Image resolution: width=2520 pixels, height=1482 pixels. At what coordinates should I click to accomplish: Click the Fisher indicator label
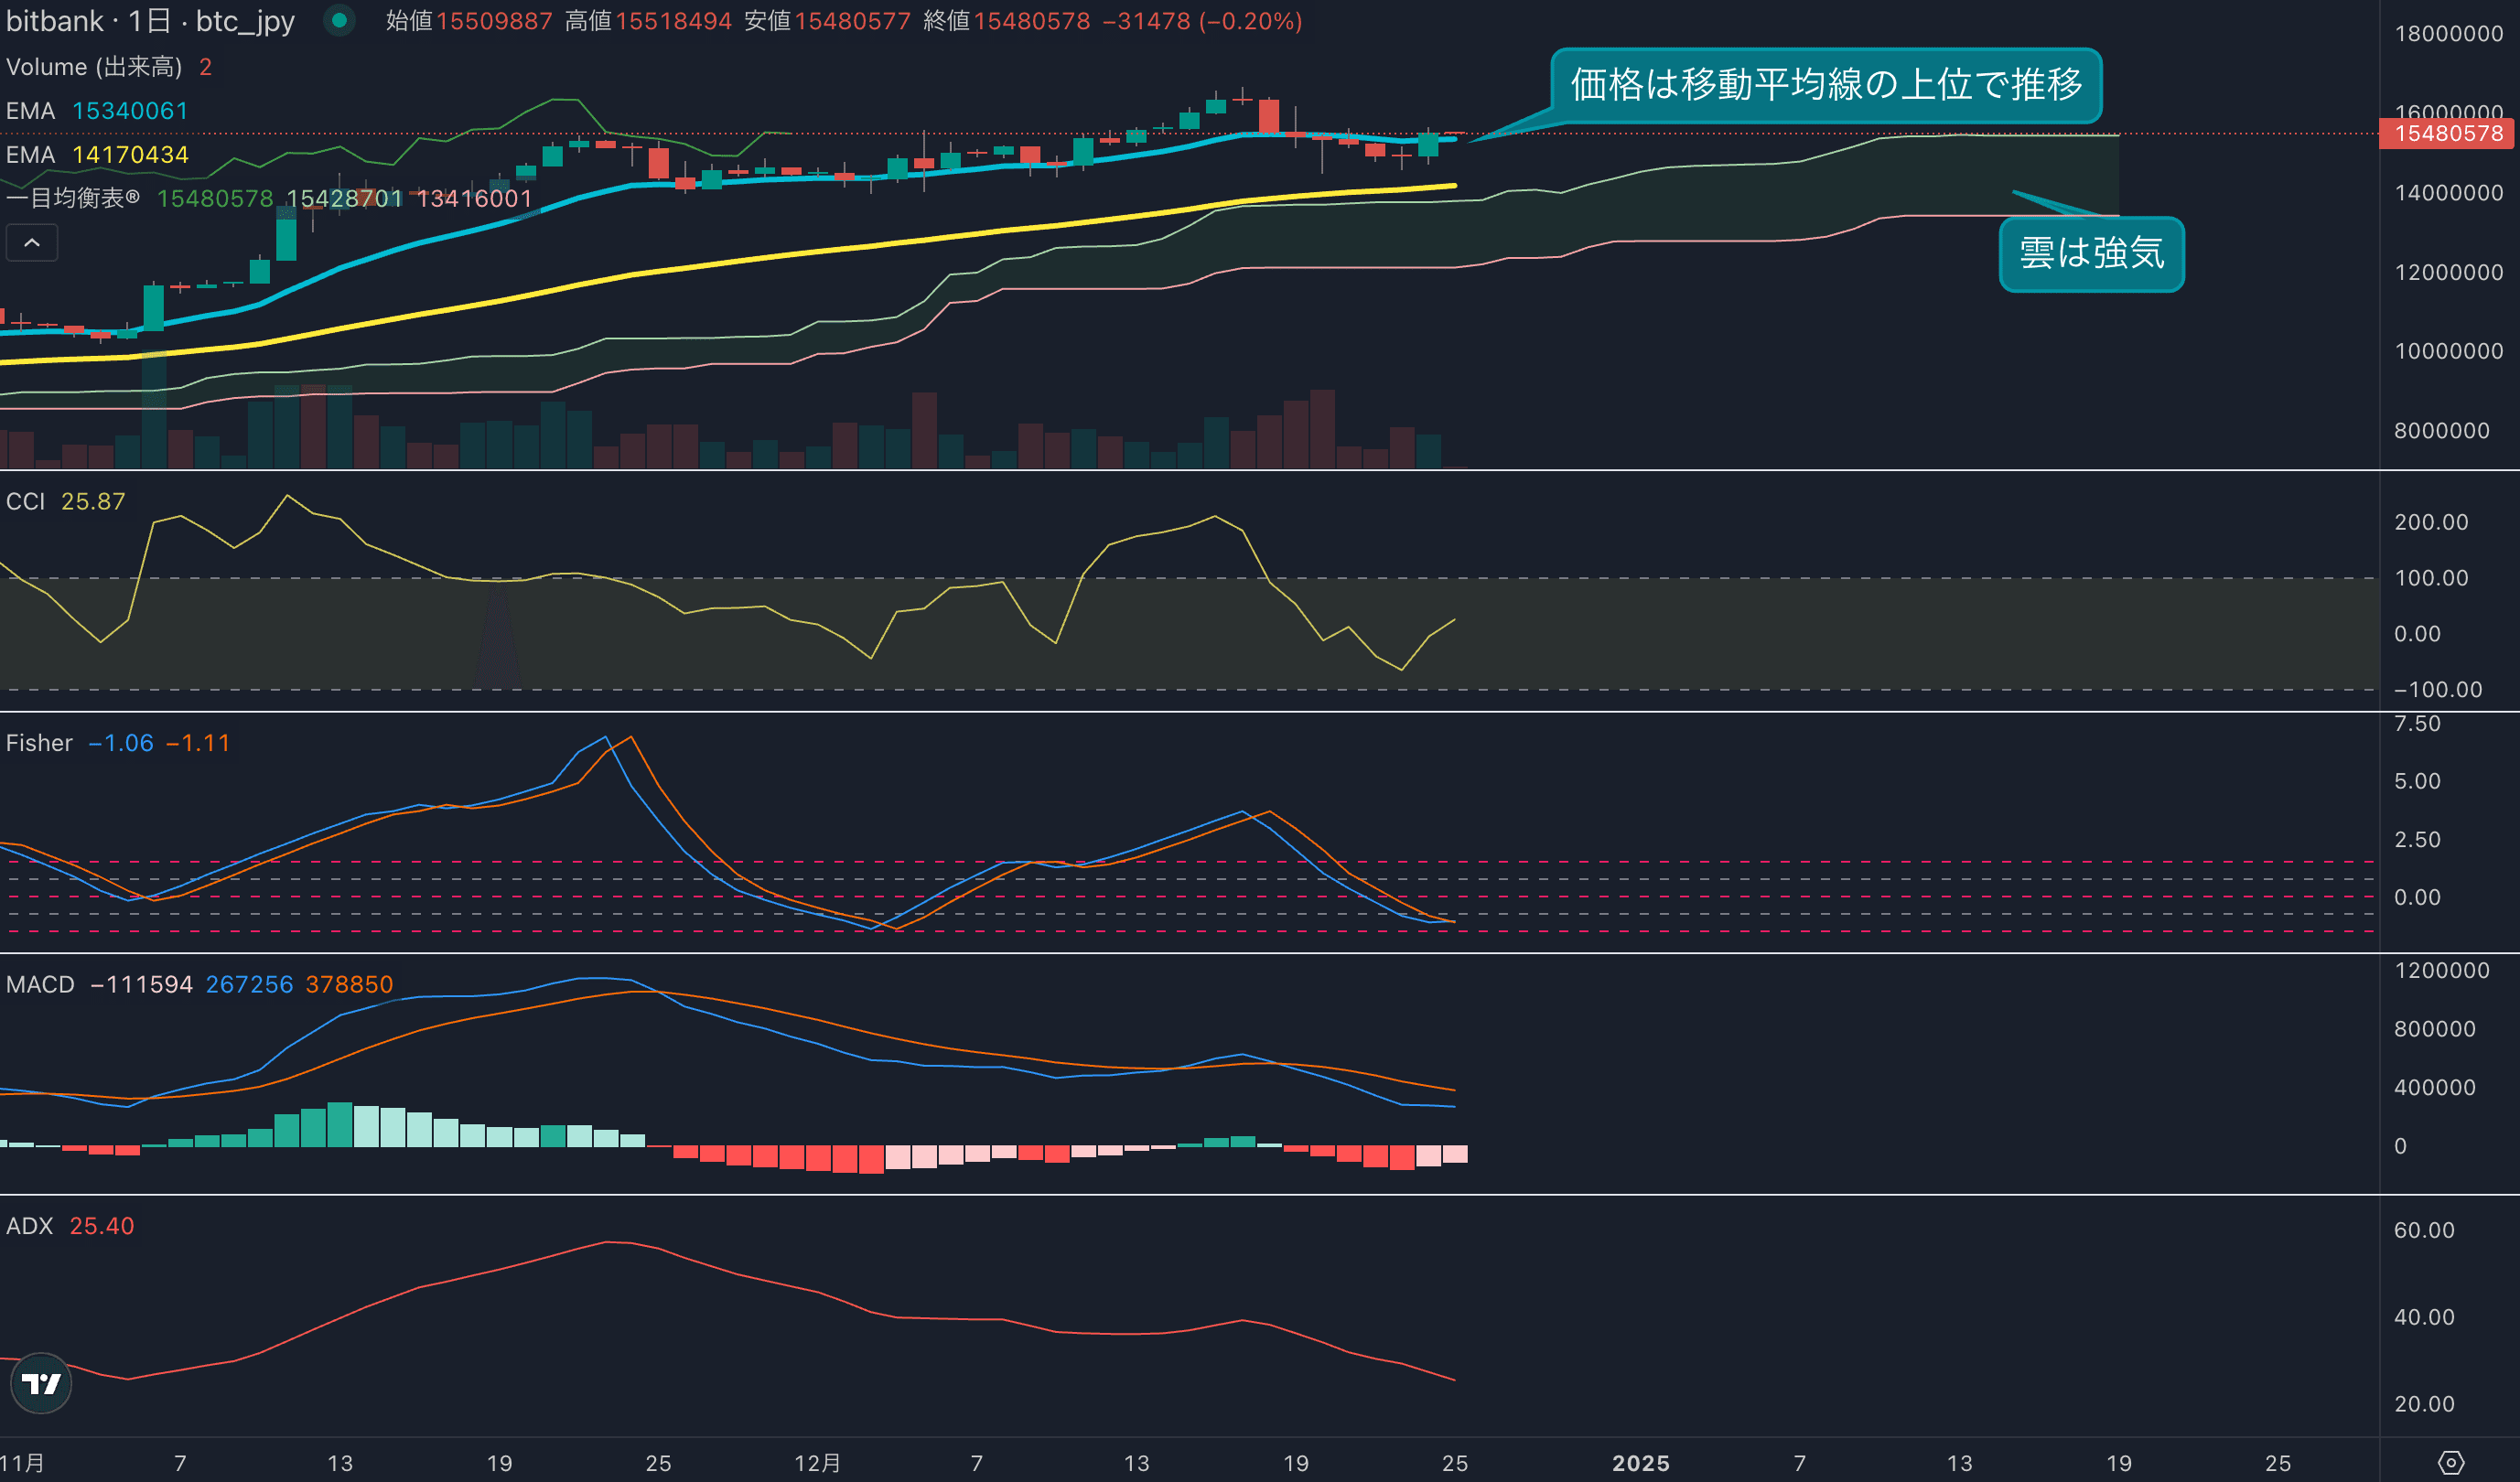[39, 743]
